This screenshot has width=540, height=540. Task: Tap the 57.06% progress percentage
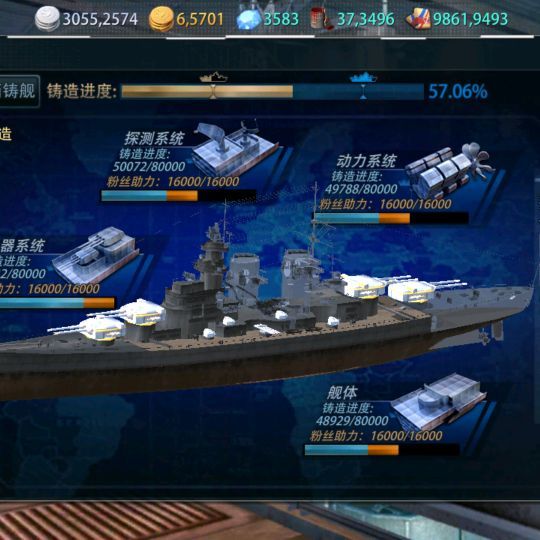point(458,92)
